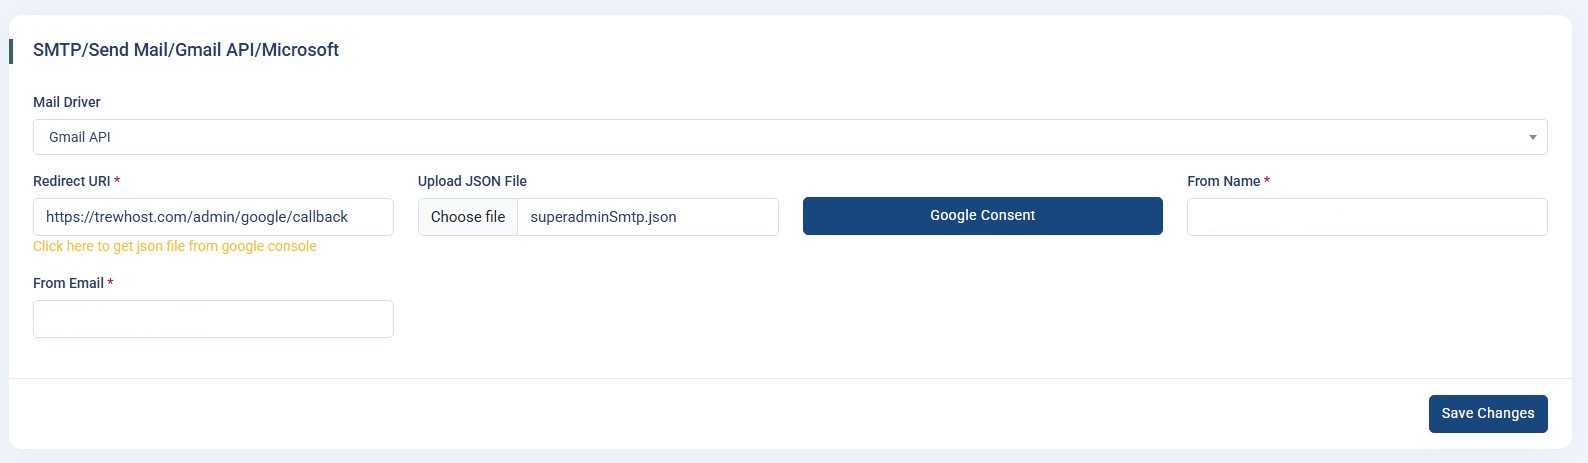This screenshot has height=463, width=1588.
Task: Click the Upload JSON File label
Action: [472, 181]
